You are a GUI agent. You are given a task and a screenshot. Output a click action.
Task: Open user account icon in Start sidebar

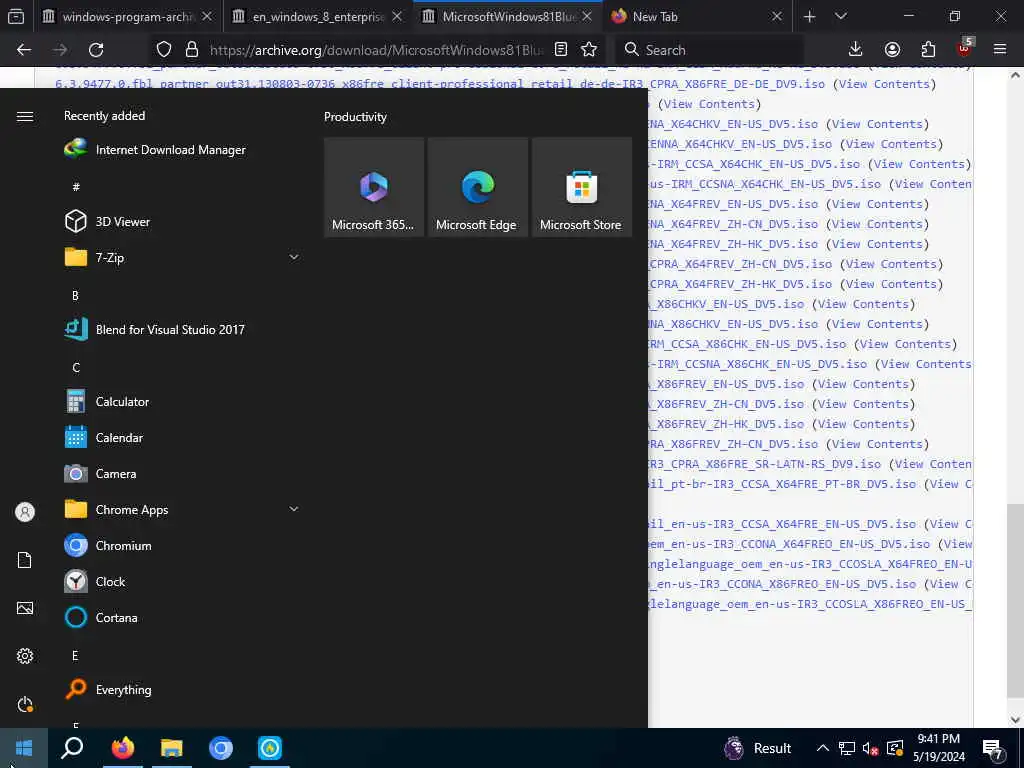25,512
